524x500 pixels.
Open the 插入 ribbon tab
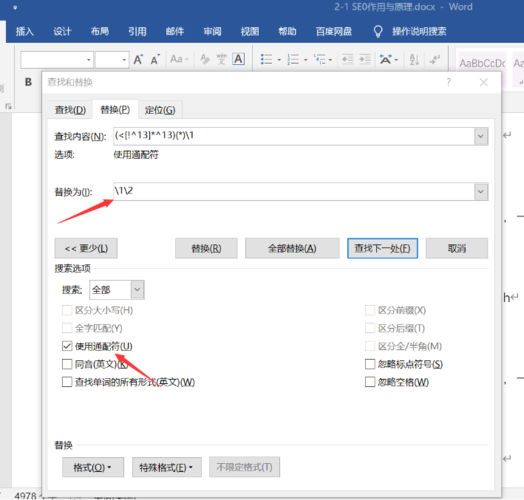click(24, 31)
